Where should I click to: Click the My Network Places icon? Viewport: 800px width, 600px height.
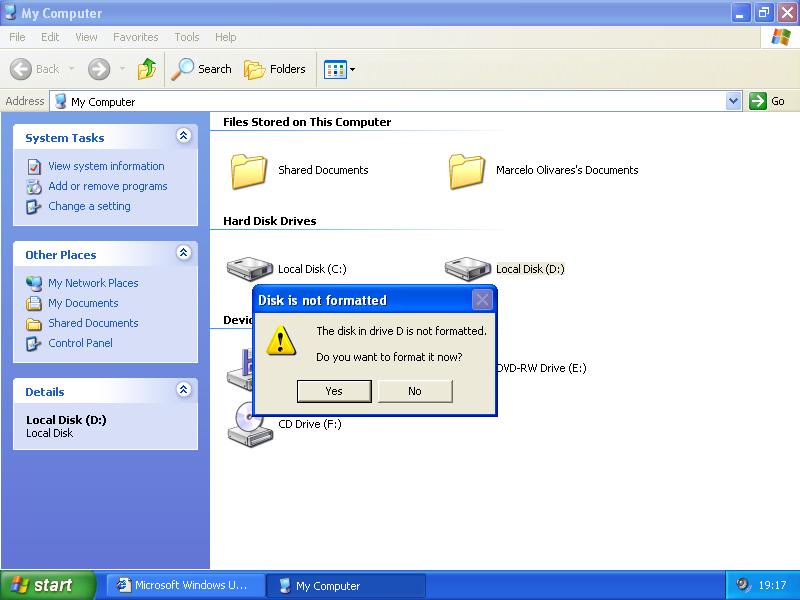tap(34, 283)
